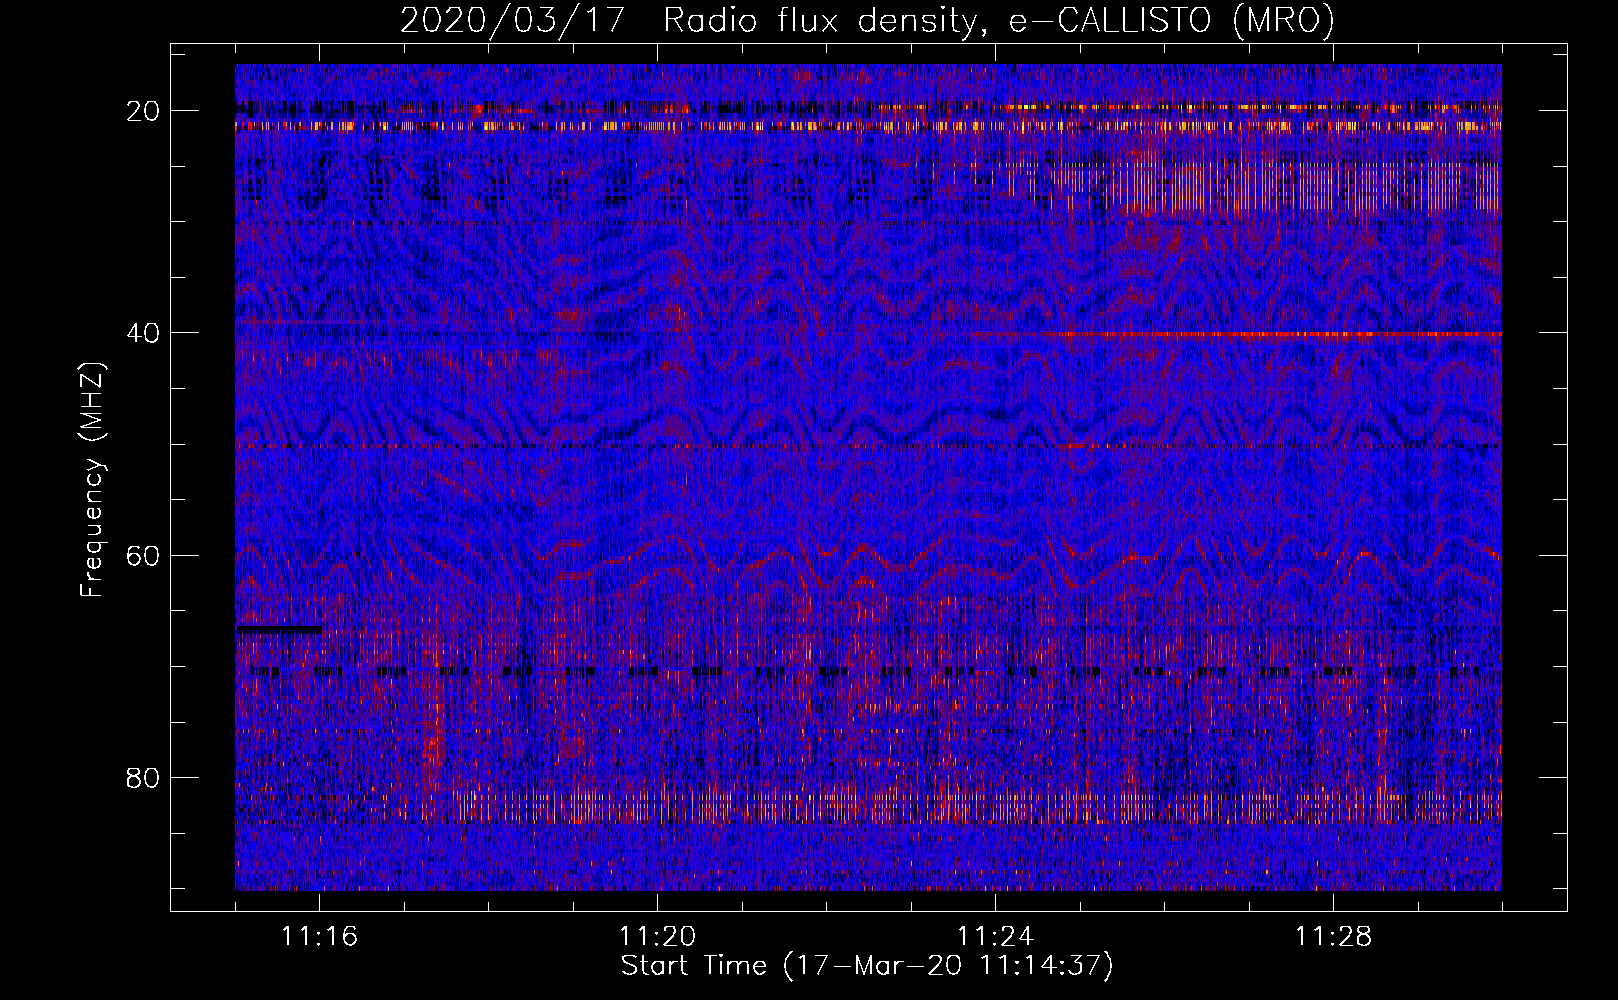Click the '80' frequency tick label
The width and height of the screenshot is (1618, 1000).
(144, 777)
